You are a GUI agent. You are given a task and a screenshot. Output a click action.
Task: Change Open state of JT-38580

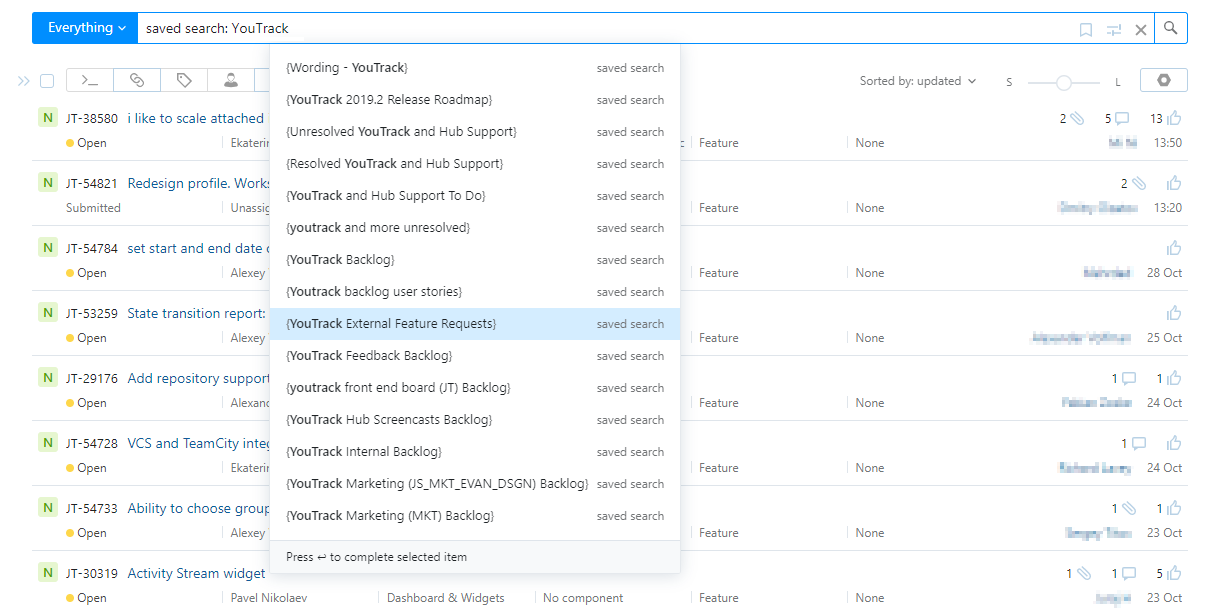coord(86,143)
